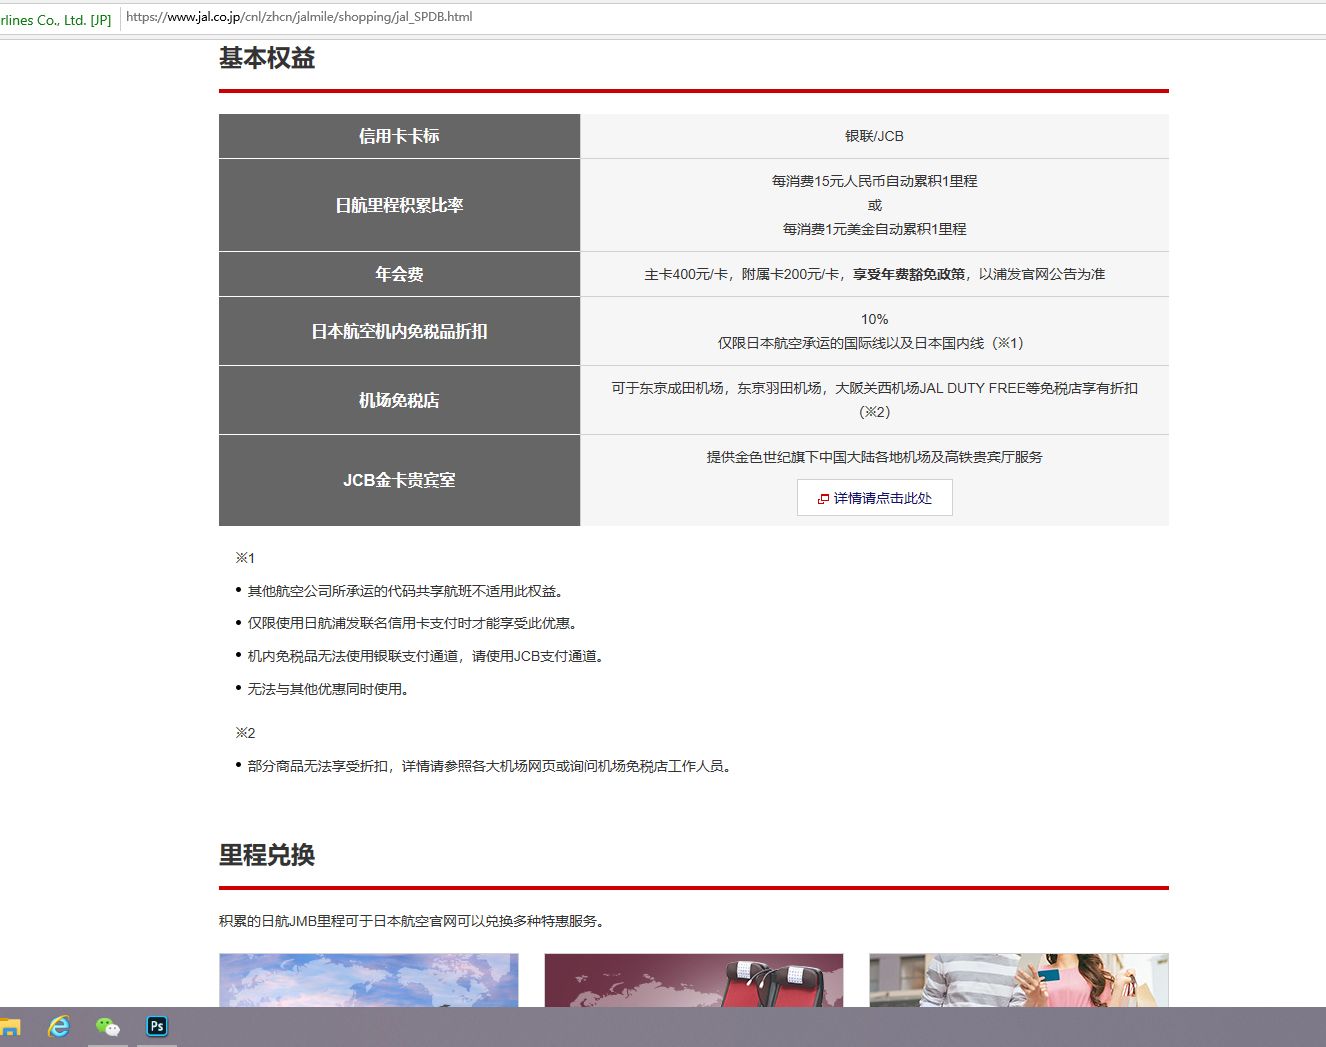Image resolution: width=1326 pixels, height=1047 pixels.
Task: Click the external link icon beside 详情请点击此处
Action: click(x=823, y=499)
